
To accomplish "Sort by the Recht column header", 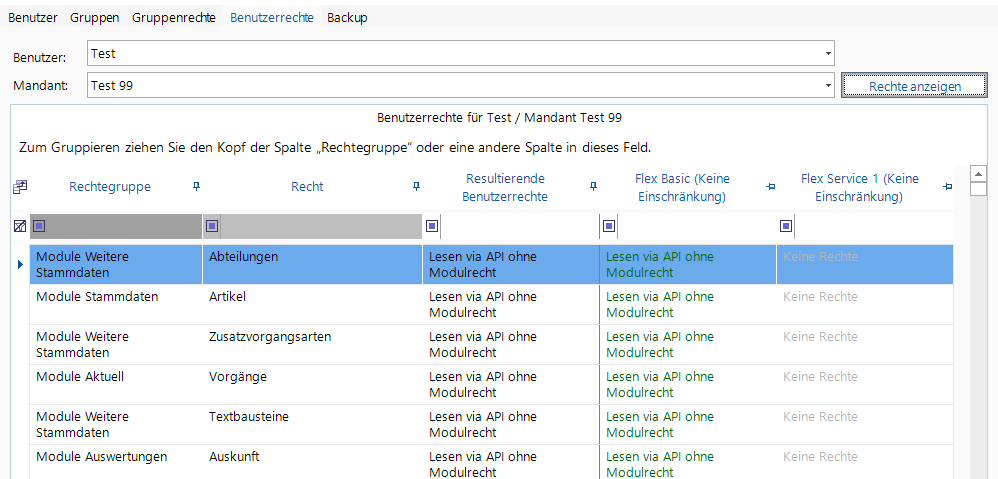I will [307, 186].
